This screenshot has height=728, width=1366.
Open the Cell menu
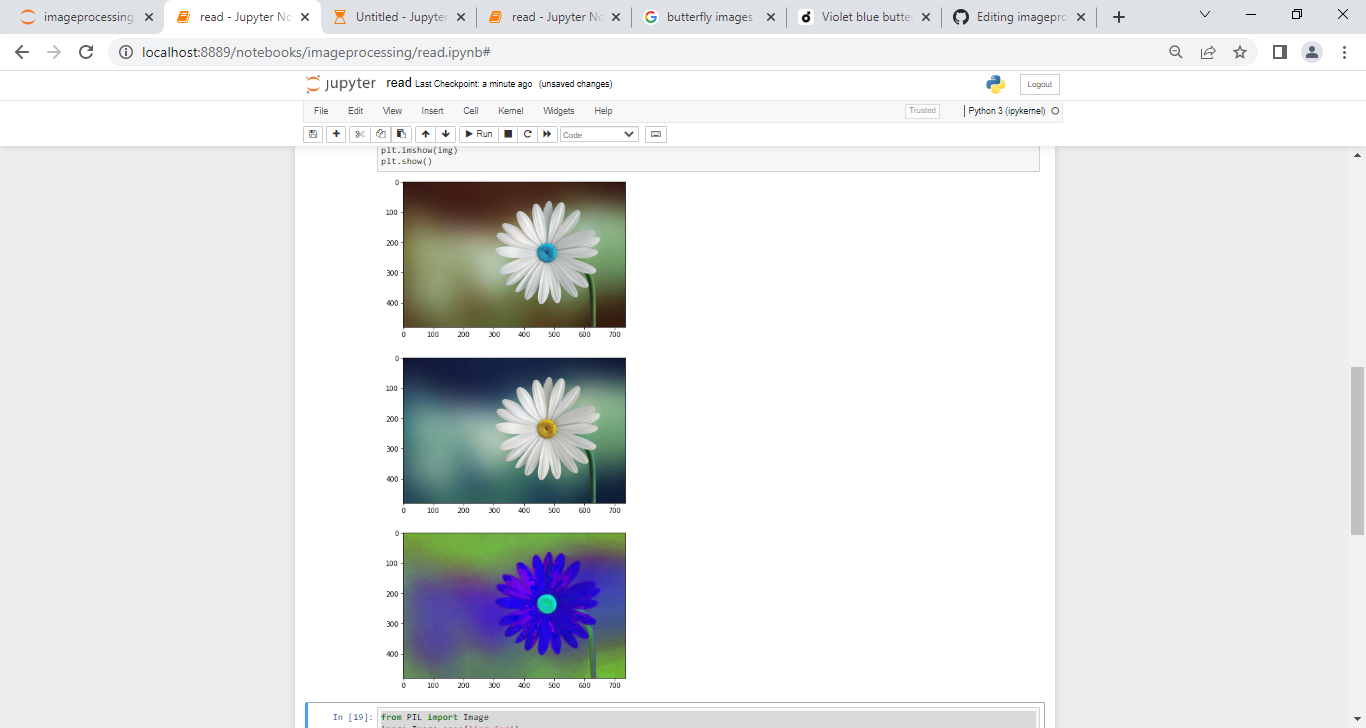[x=471, y=111]
